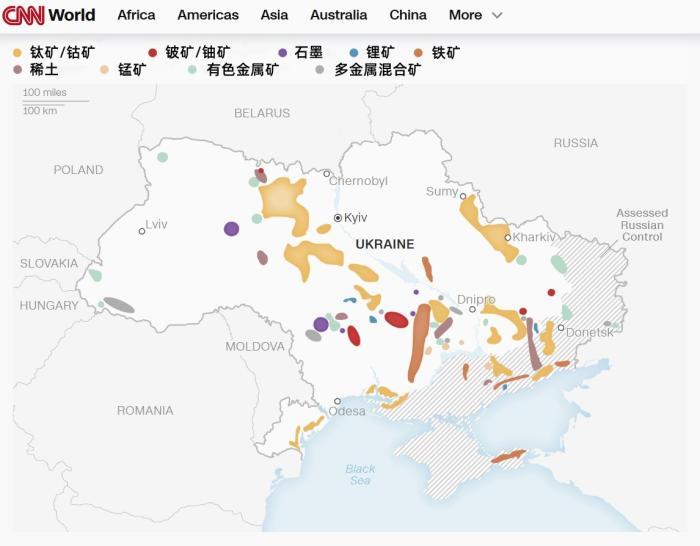Screen dimensions: 700x546
Task: Click the green 有色金属矿 legend dot
Action: (x=193, y=70)
